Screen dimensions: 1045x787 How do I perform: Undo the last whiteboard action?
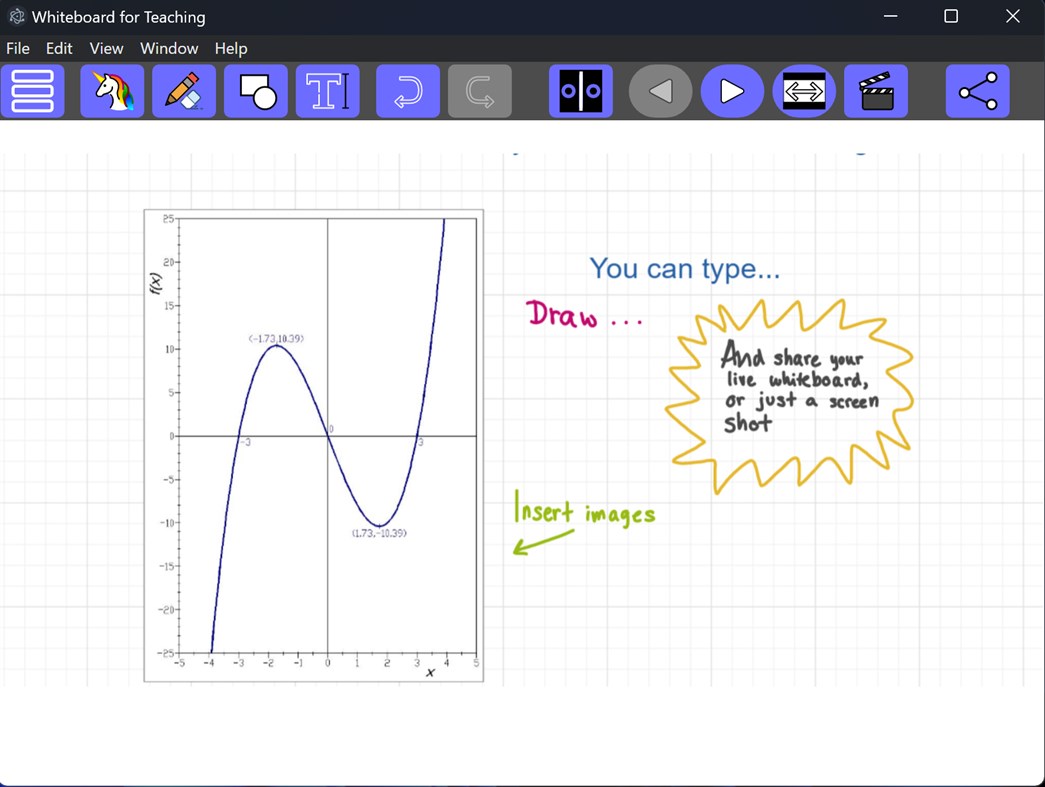(x=408, y=90)
